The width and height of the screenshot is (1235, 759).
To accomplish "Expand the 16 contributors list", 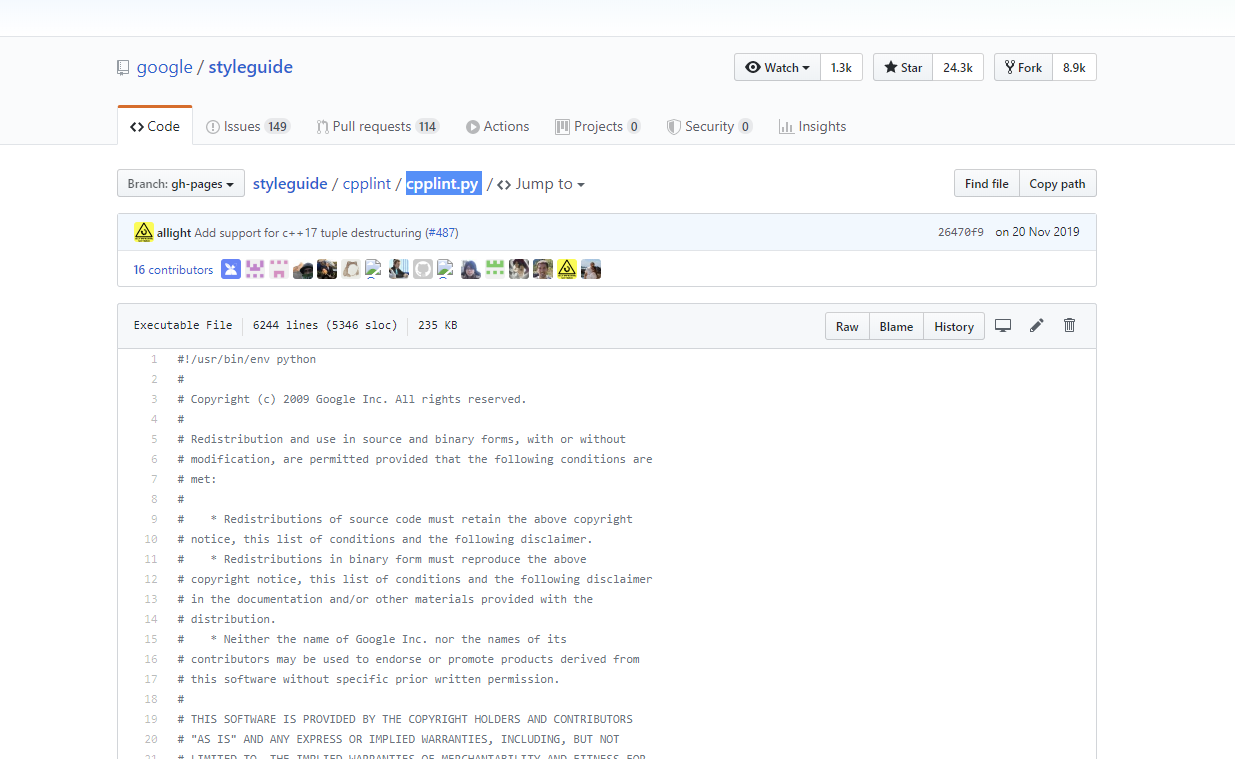I will coord(173,270).
